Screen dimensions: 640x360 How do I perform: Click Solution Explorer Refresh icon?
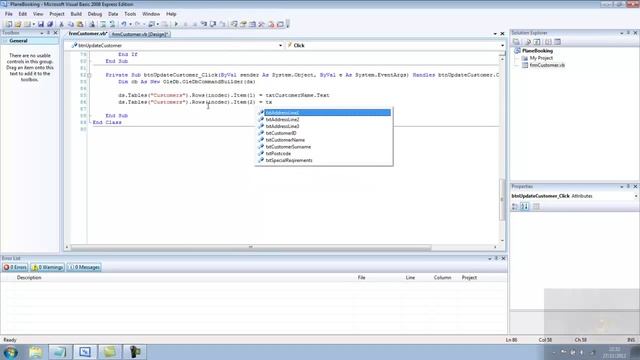(537, 42)
